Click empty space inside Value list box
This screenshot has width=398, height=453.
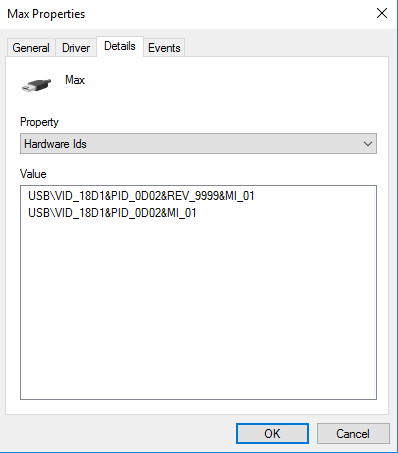(198, 307)
